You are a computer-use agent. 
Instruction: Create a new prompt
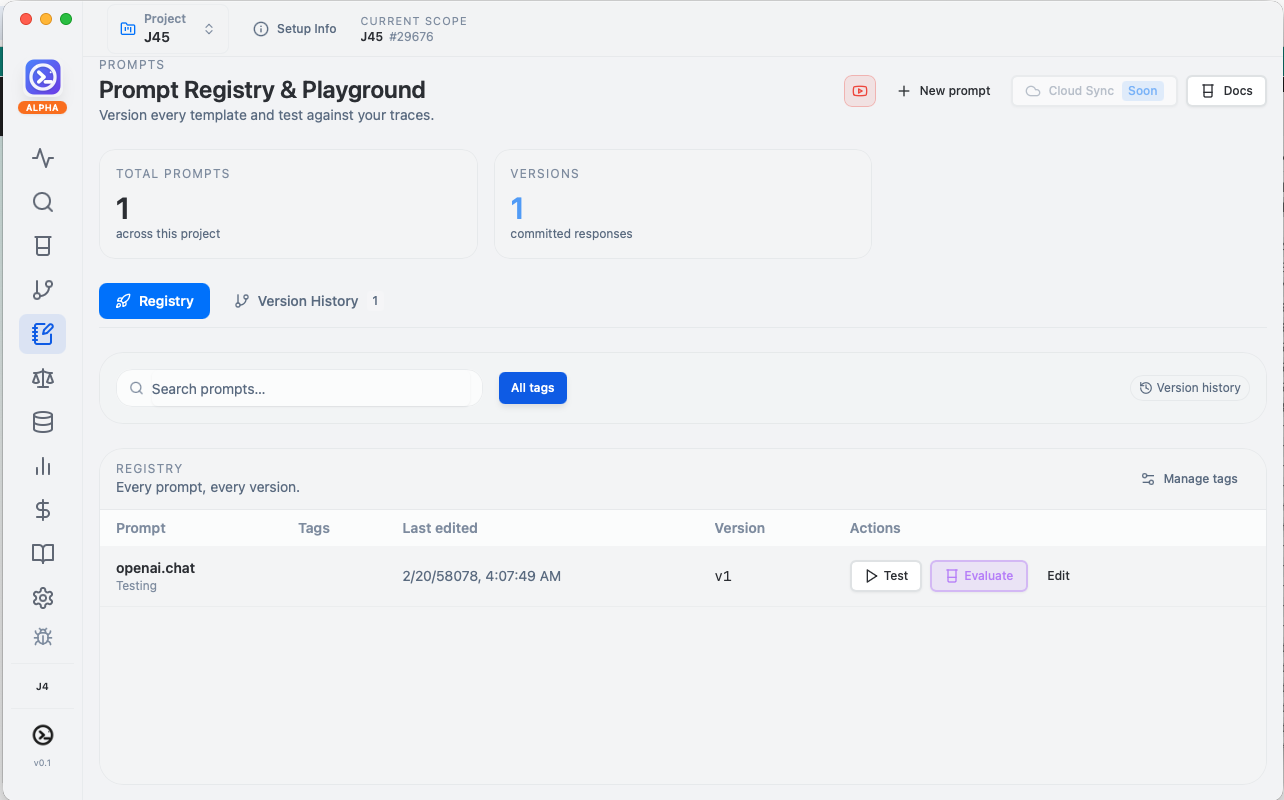(943, 90)
